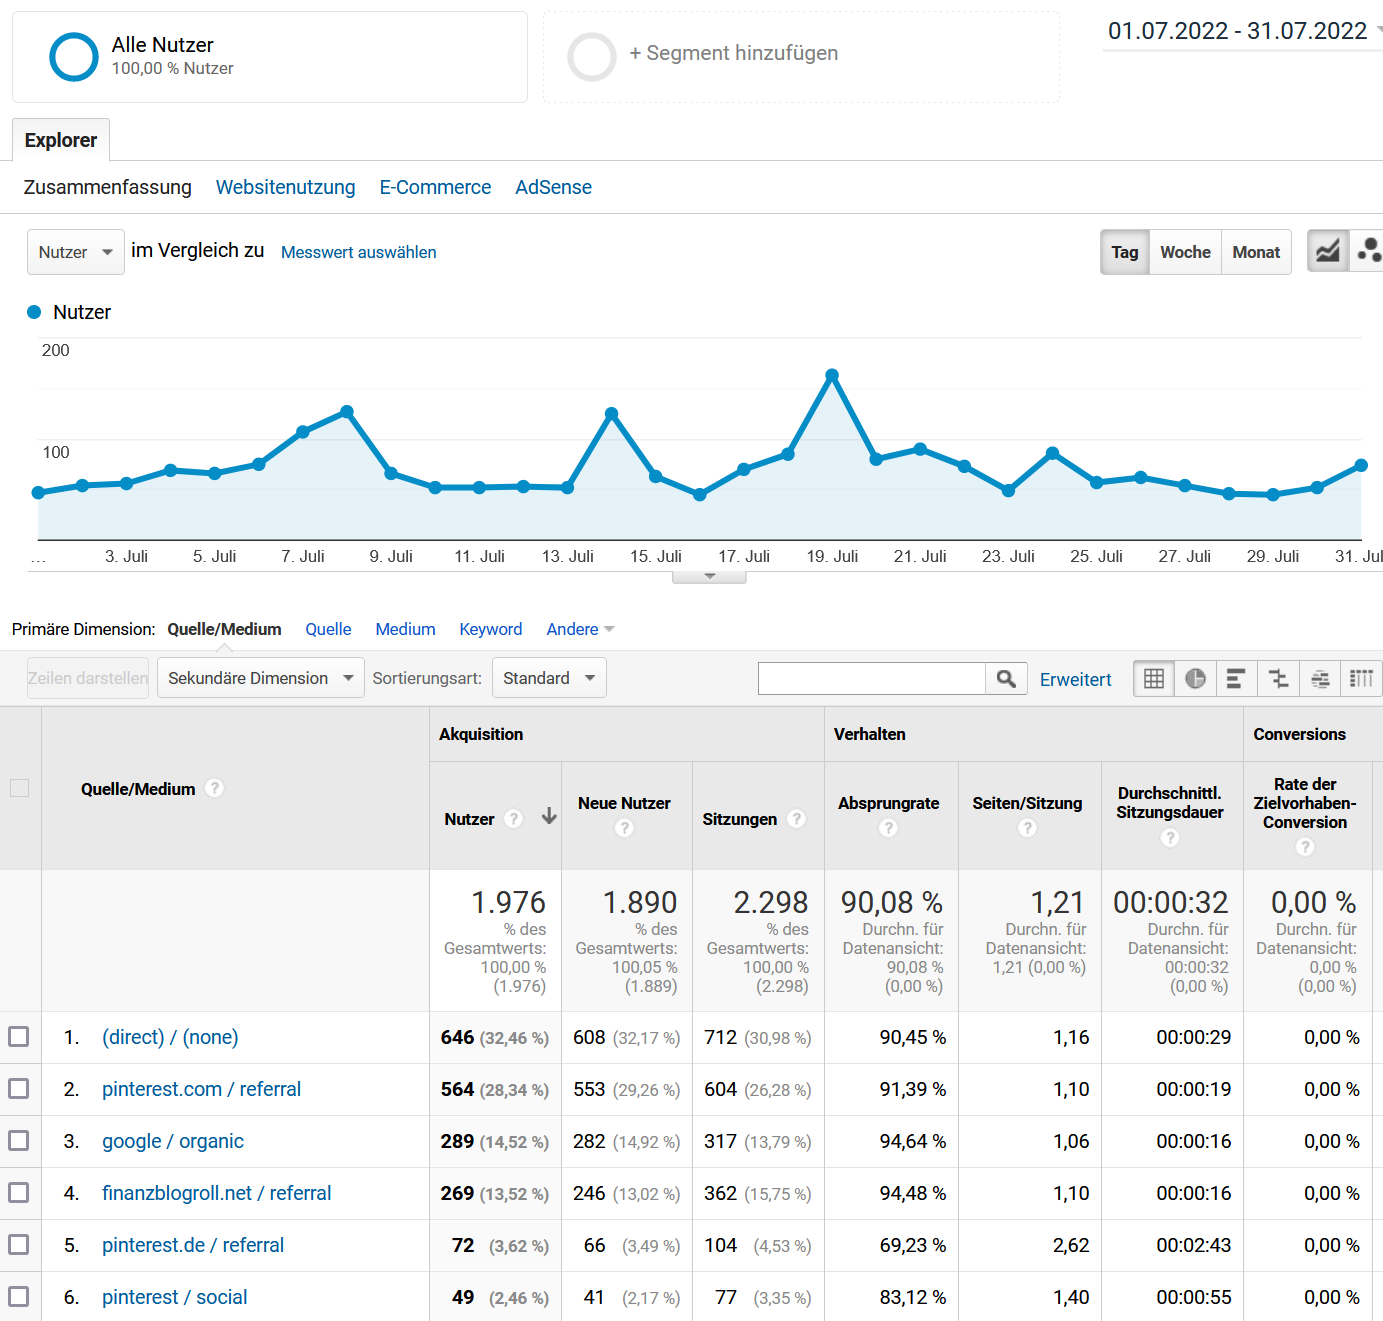Open the Sortierungsart Standard dropdown
The width and height of the screenshot is (1383, 1321).
(549, 678)
